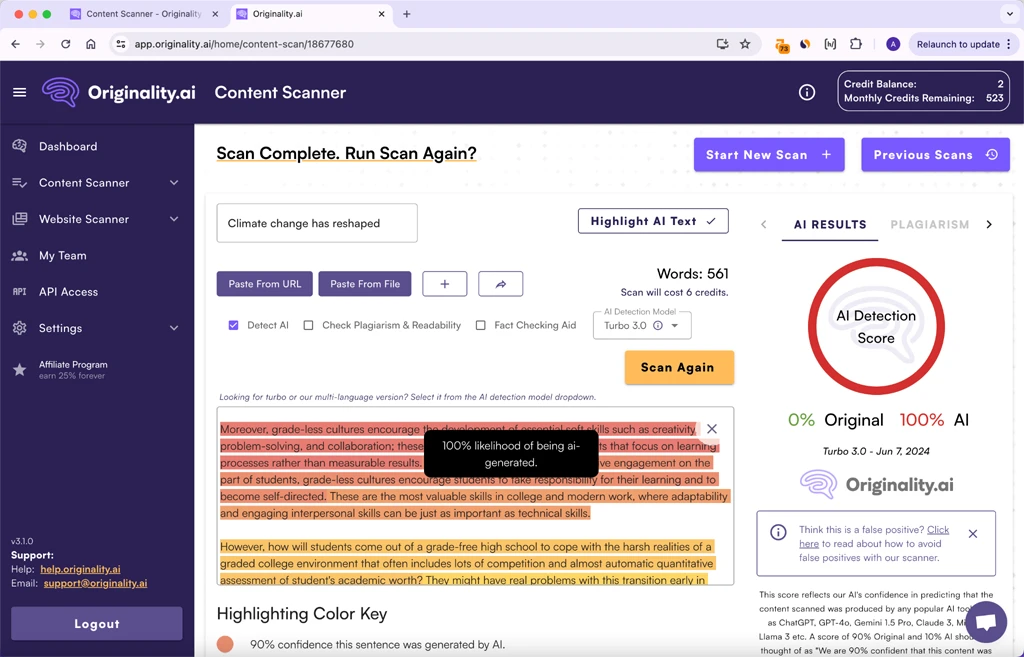Click the info icon next to Turbo 3.0
1024x657 pixels.
[x=658, y=325]
